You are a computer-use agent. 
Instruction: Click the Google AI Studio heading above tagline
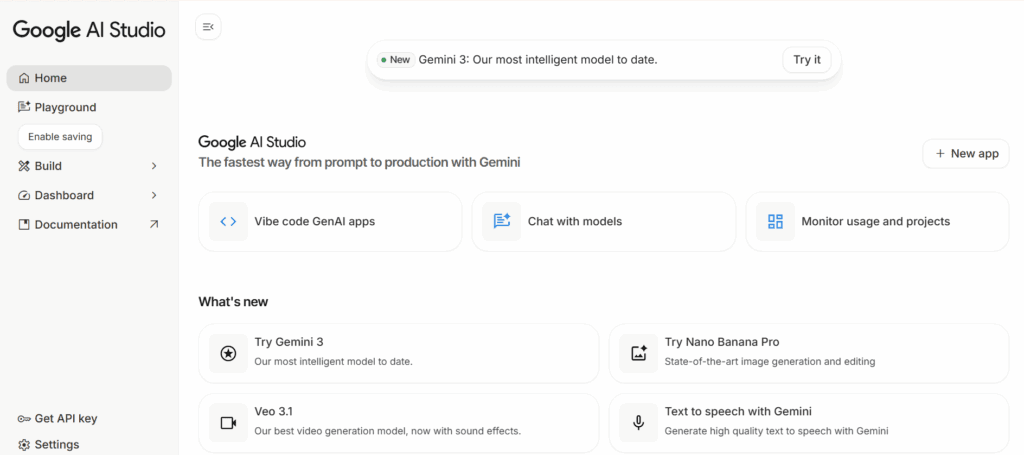pos(252,142)
